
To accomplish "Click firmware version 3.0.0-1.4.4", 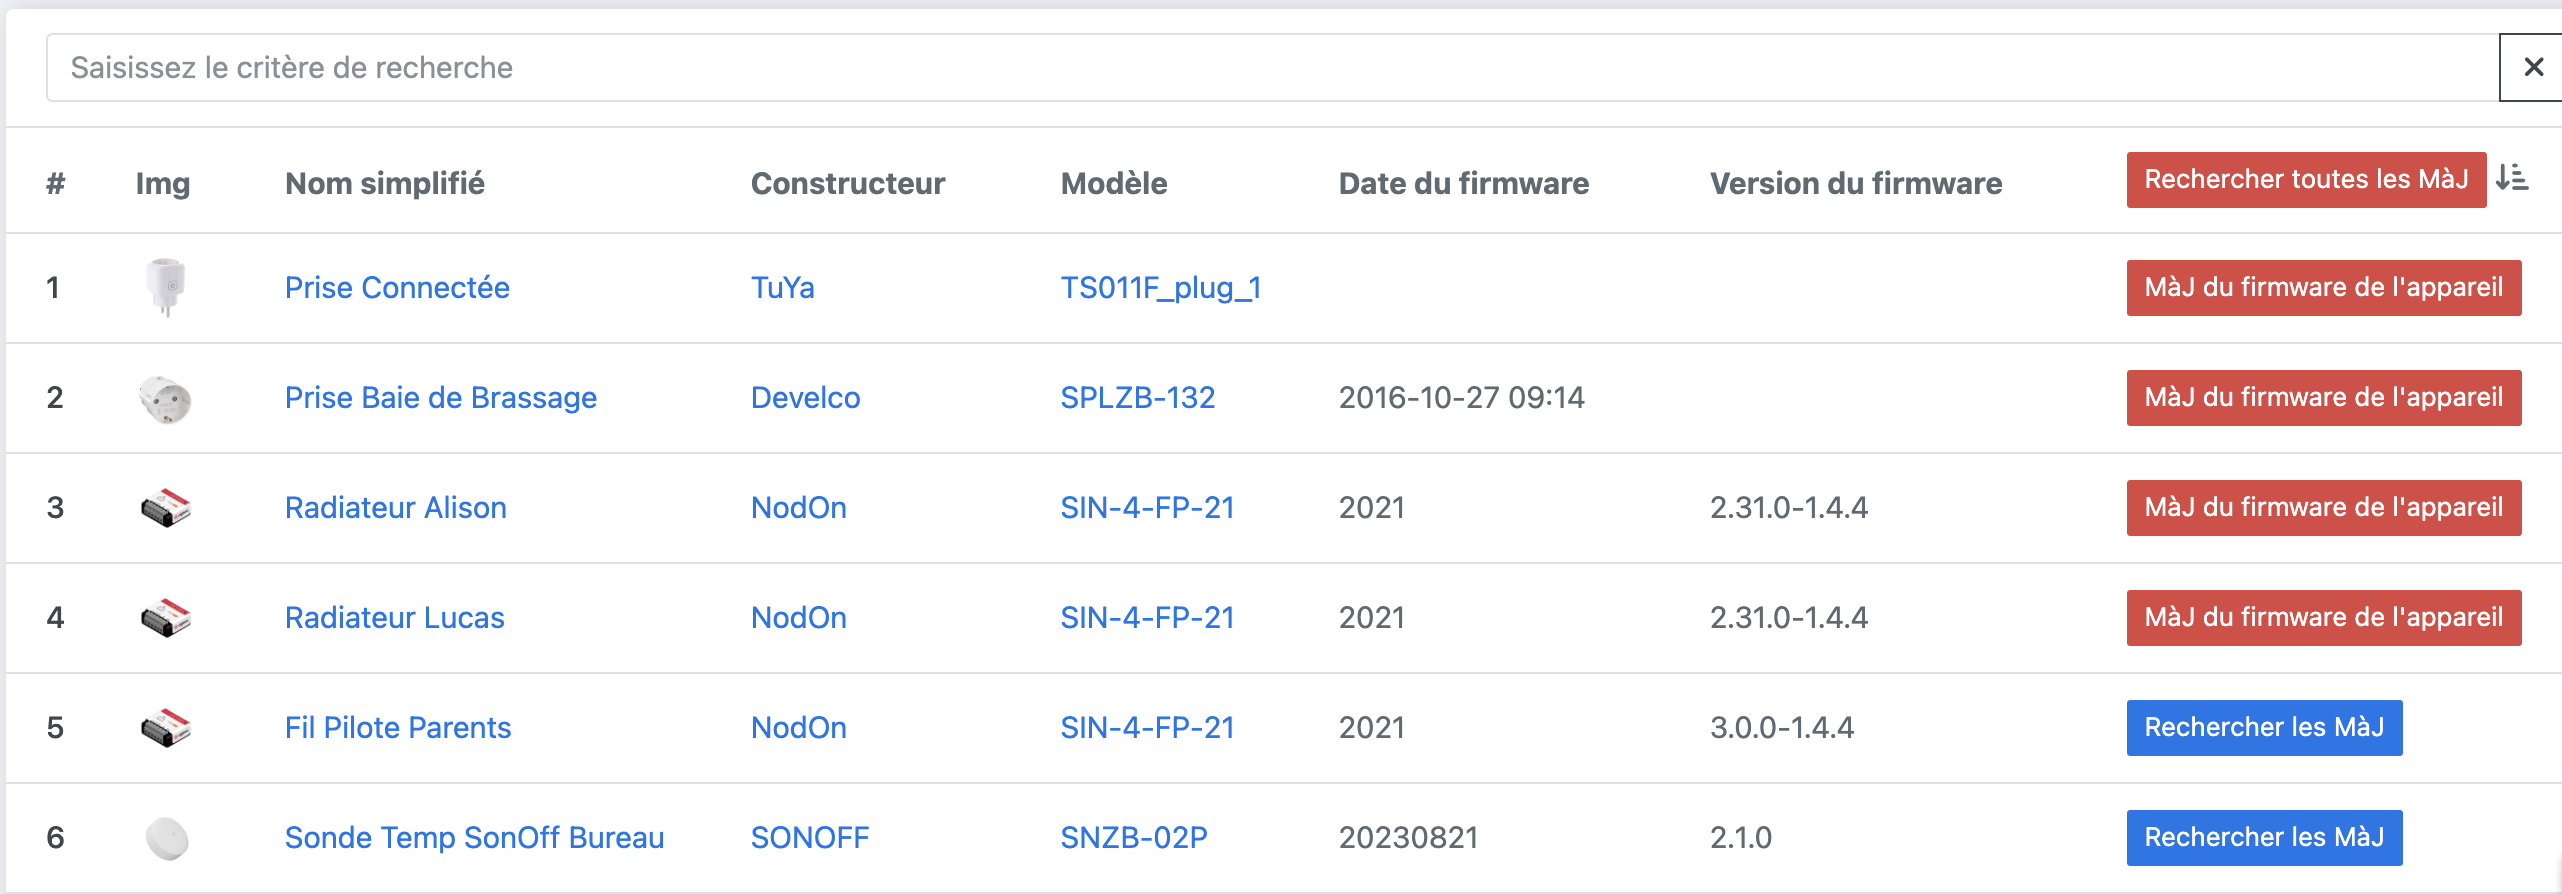I will click(x=1782, y=728).
